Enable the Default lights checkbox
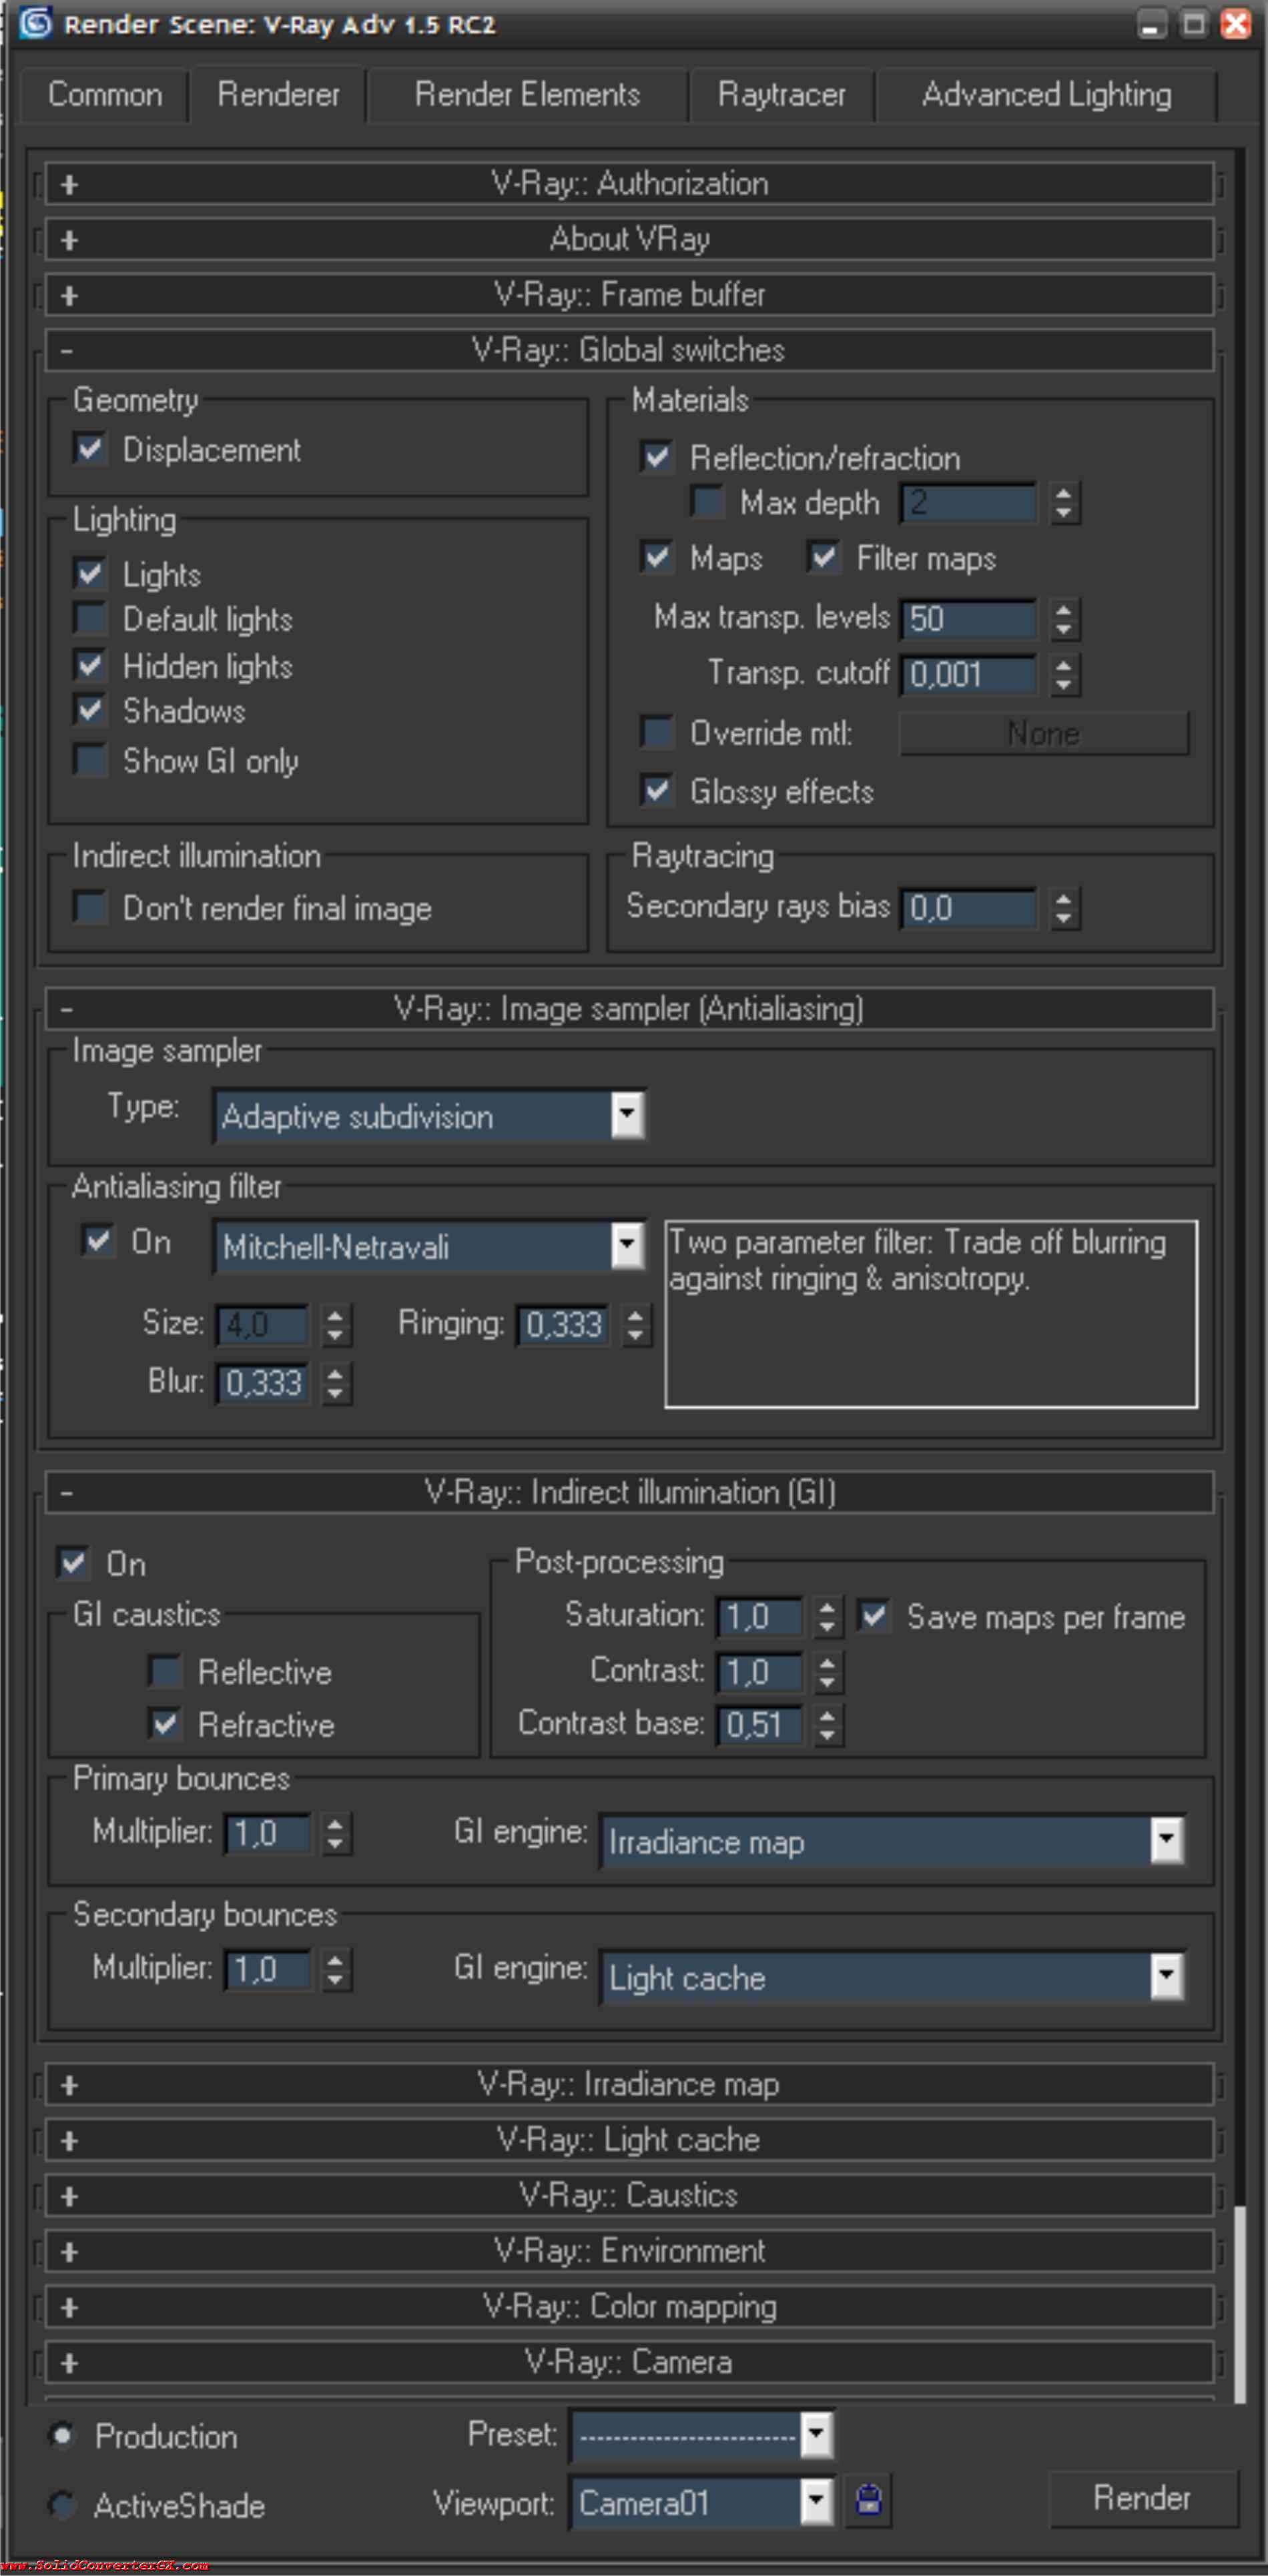 (91, 619)
